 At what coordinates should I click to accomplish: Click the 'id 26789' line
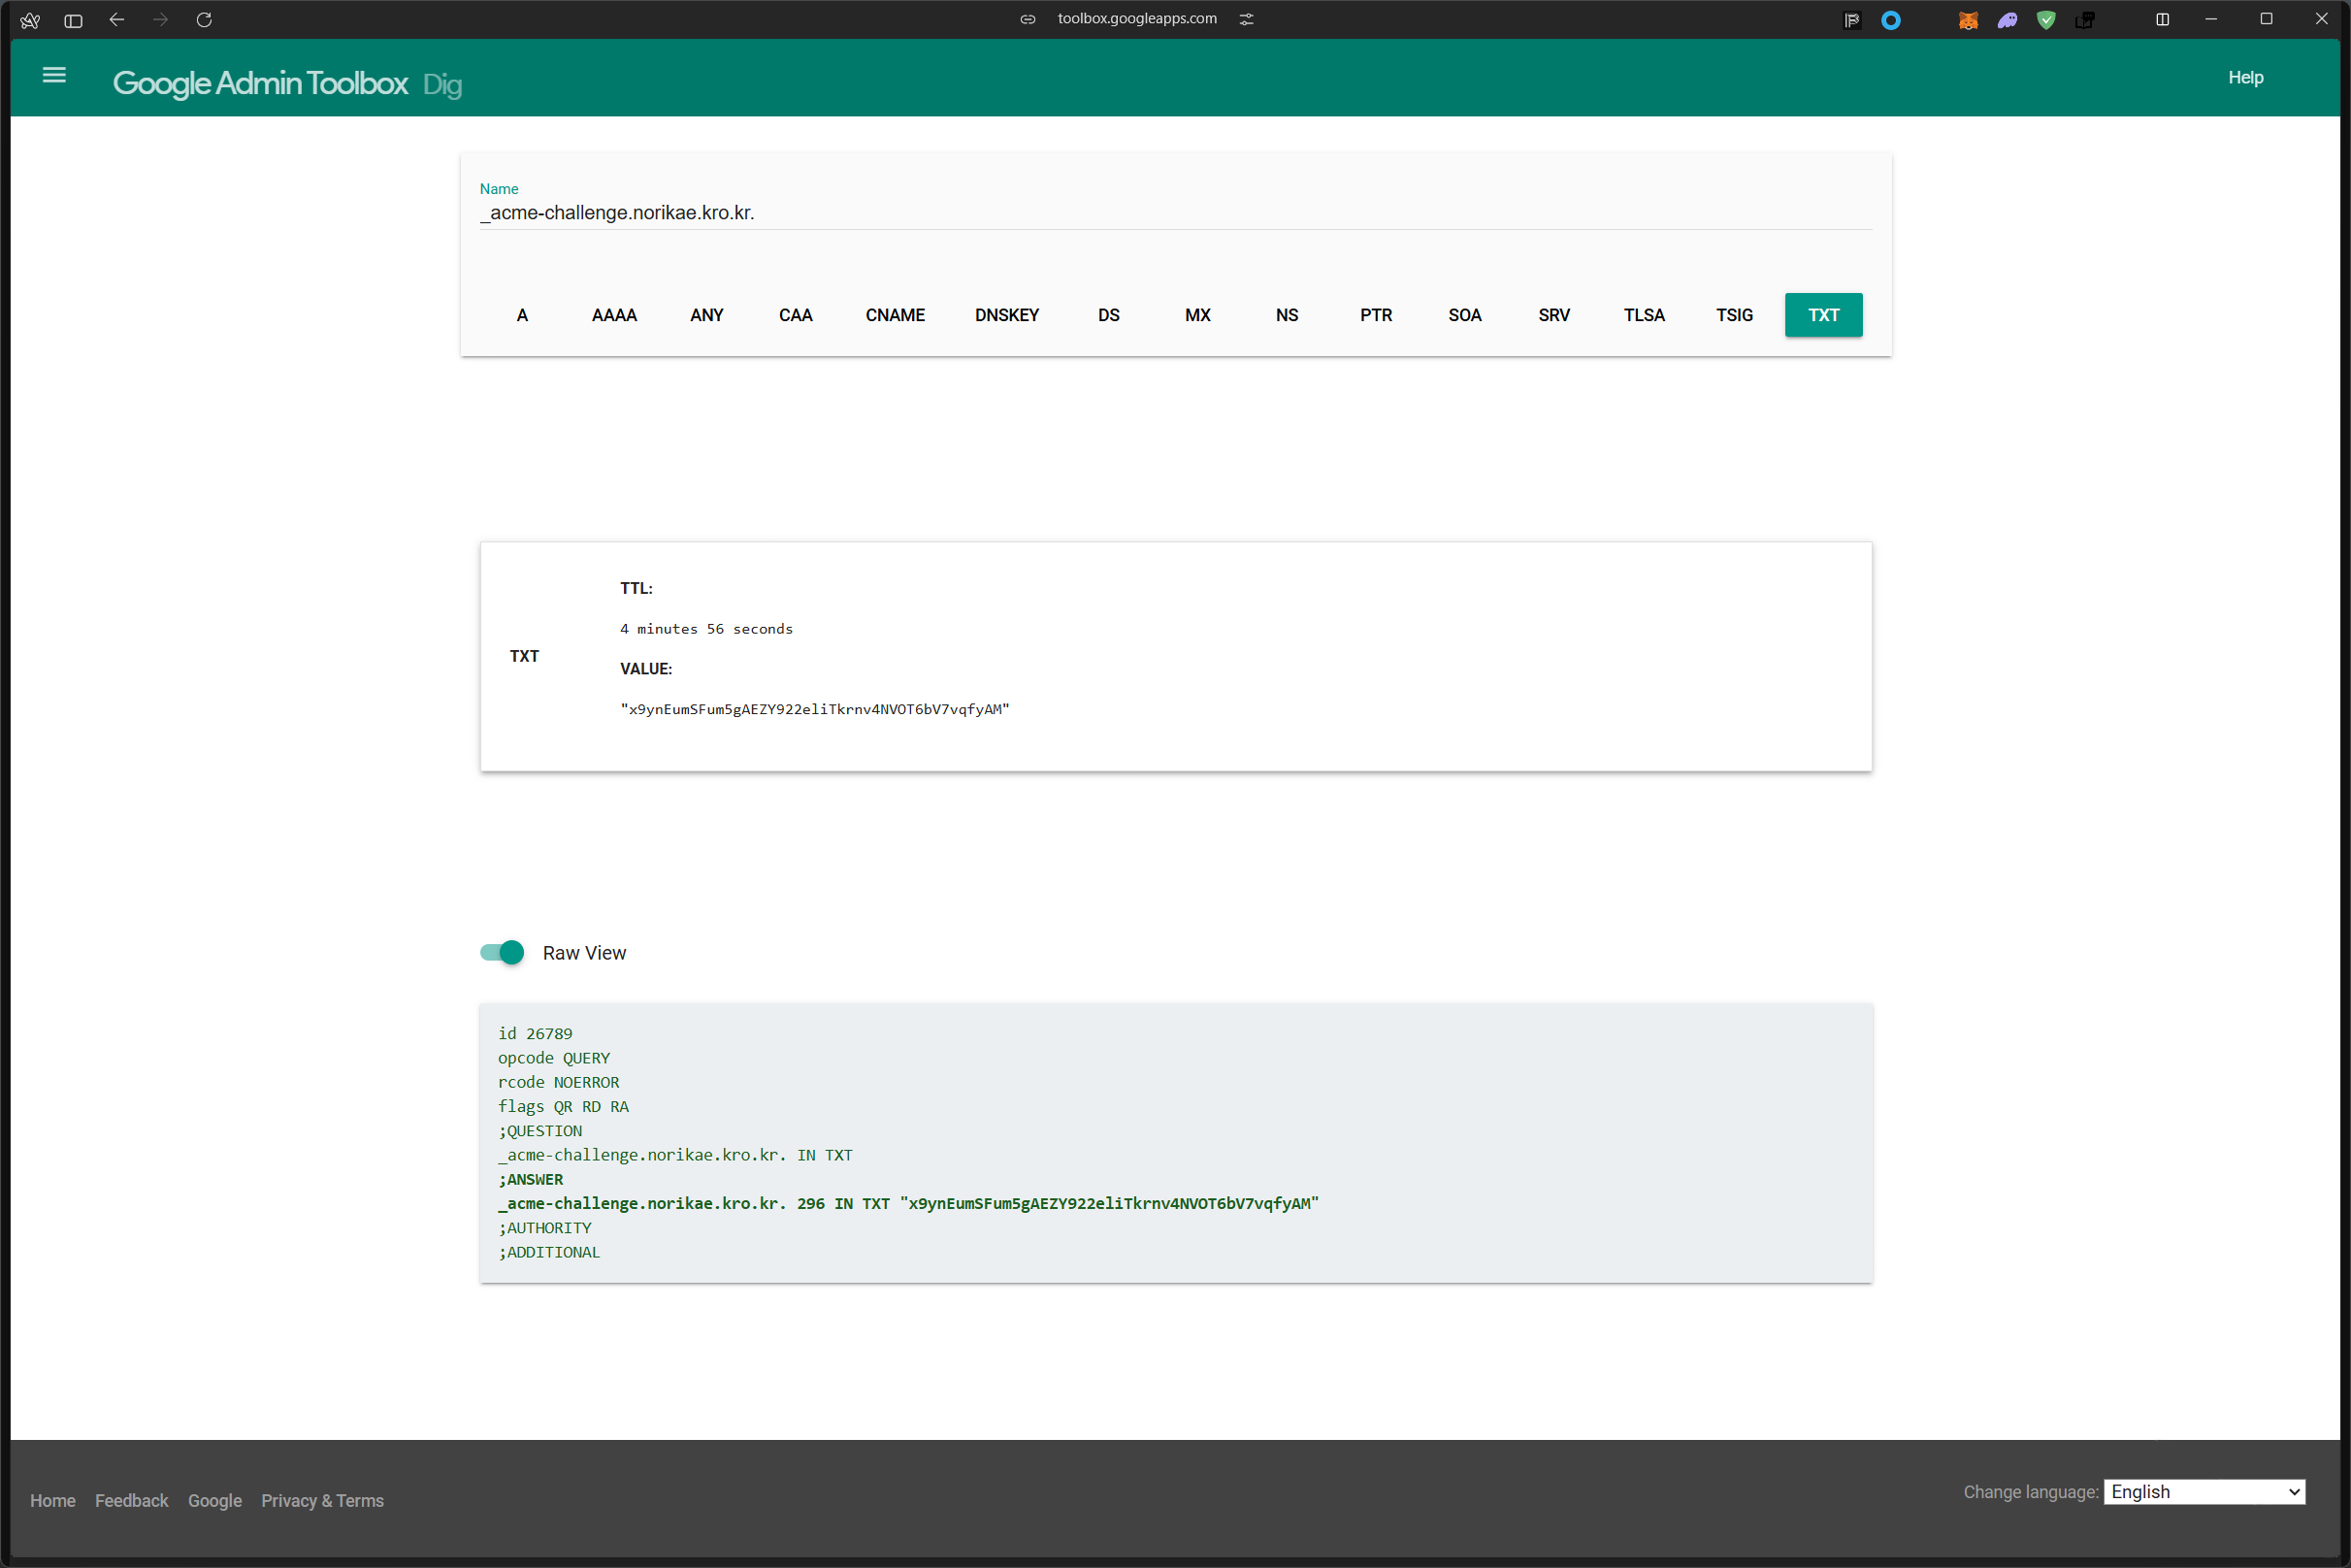coord(535,1033)
